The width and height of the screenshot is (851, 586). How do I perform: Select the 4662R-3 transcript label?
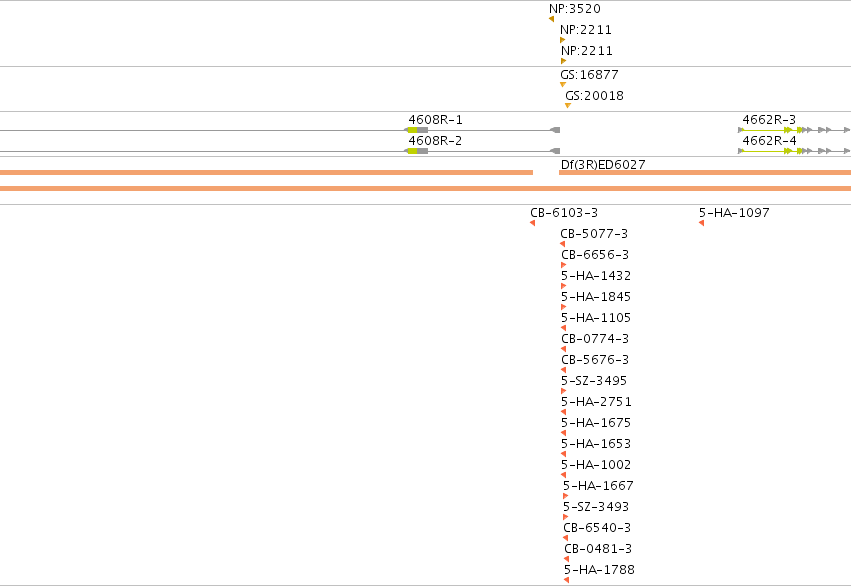pos(769,119)
